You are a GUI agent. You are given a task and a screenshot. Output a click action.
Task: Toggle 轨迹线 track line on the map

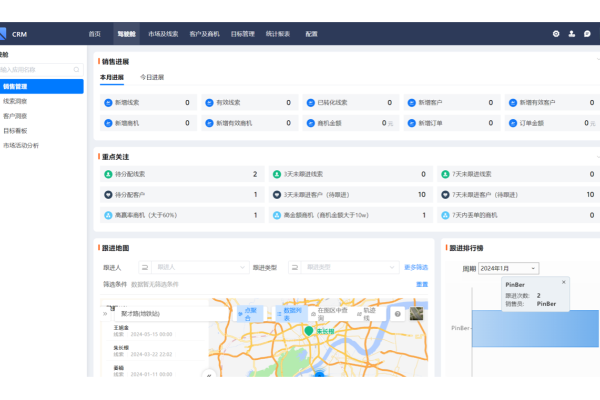tap(365, 314)
